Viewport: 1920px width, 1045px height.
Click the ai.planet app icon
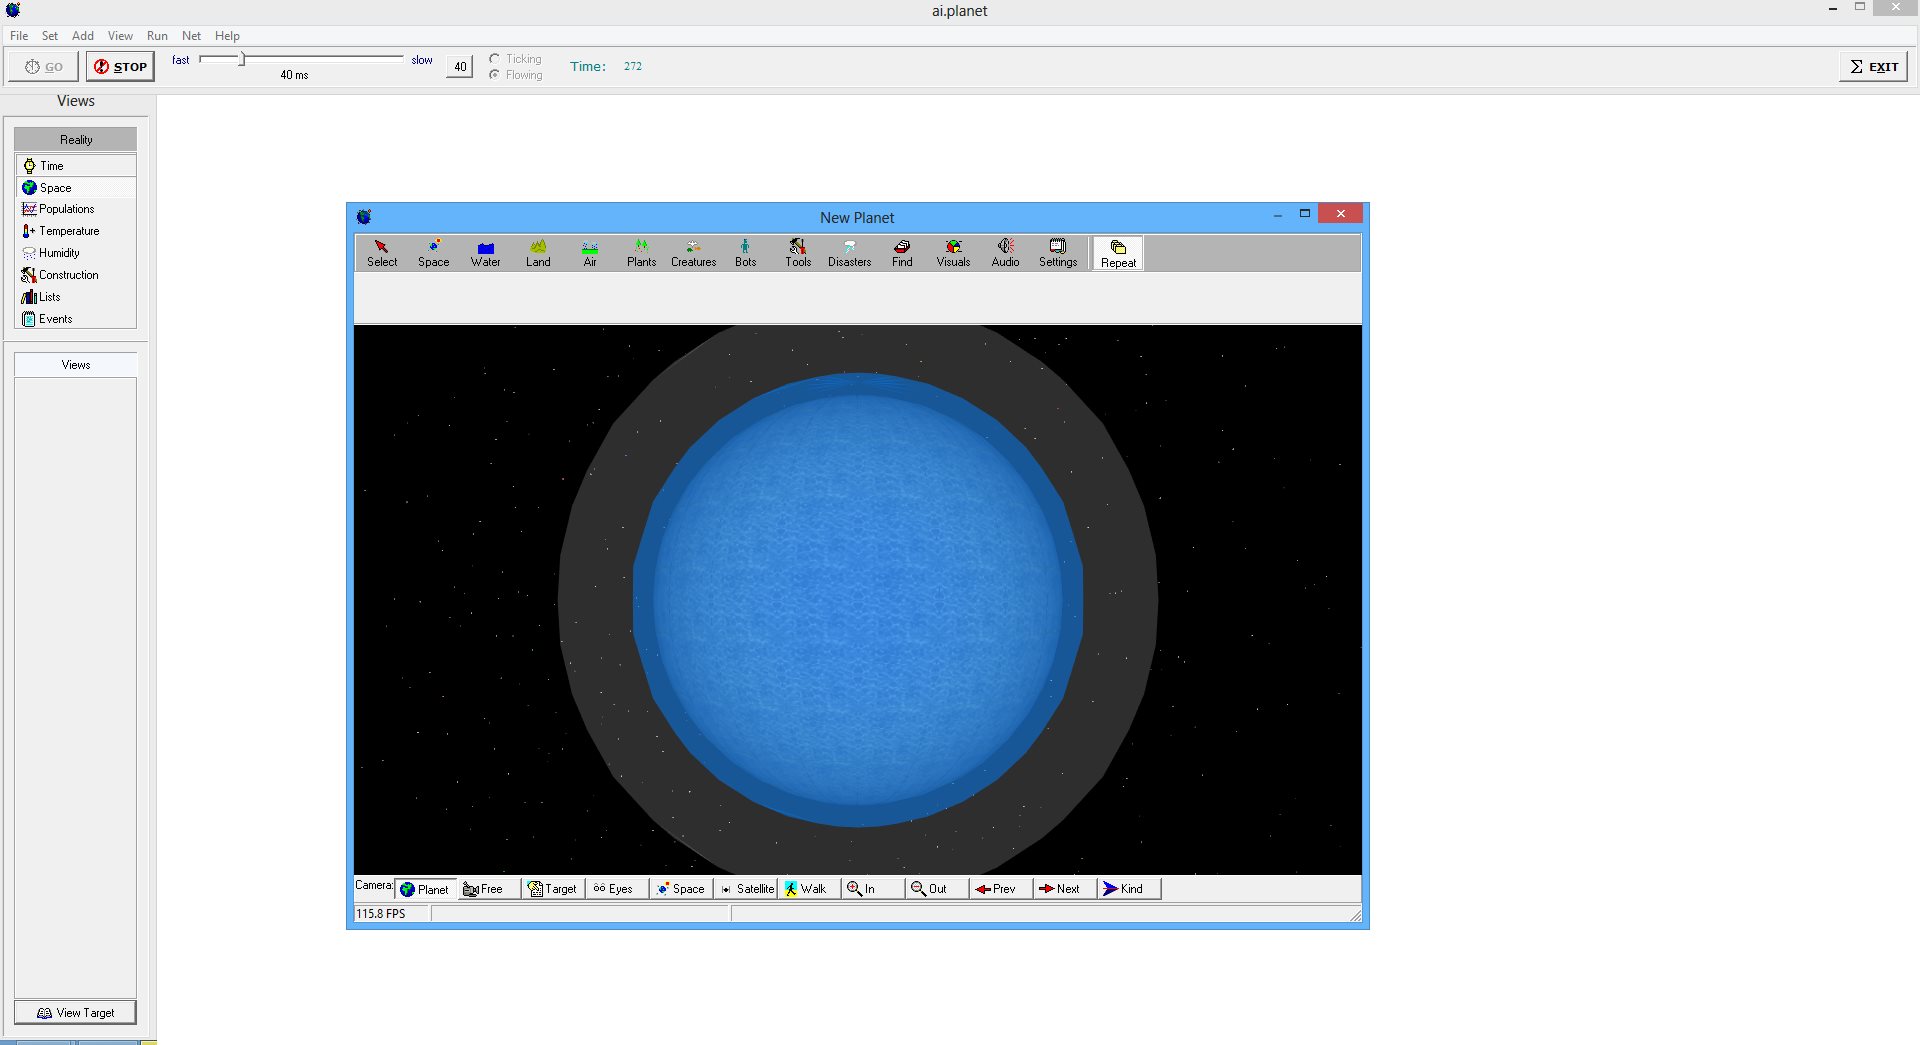[13, 10]
